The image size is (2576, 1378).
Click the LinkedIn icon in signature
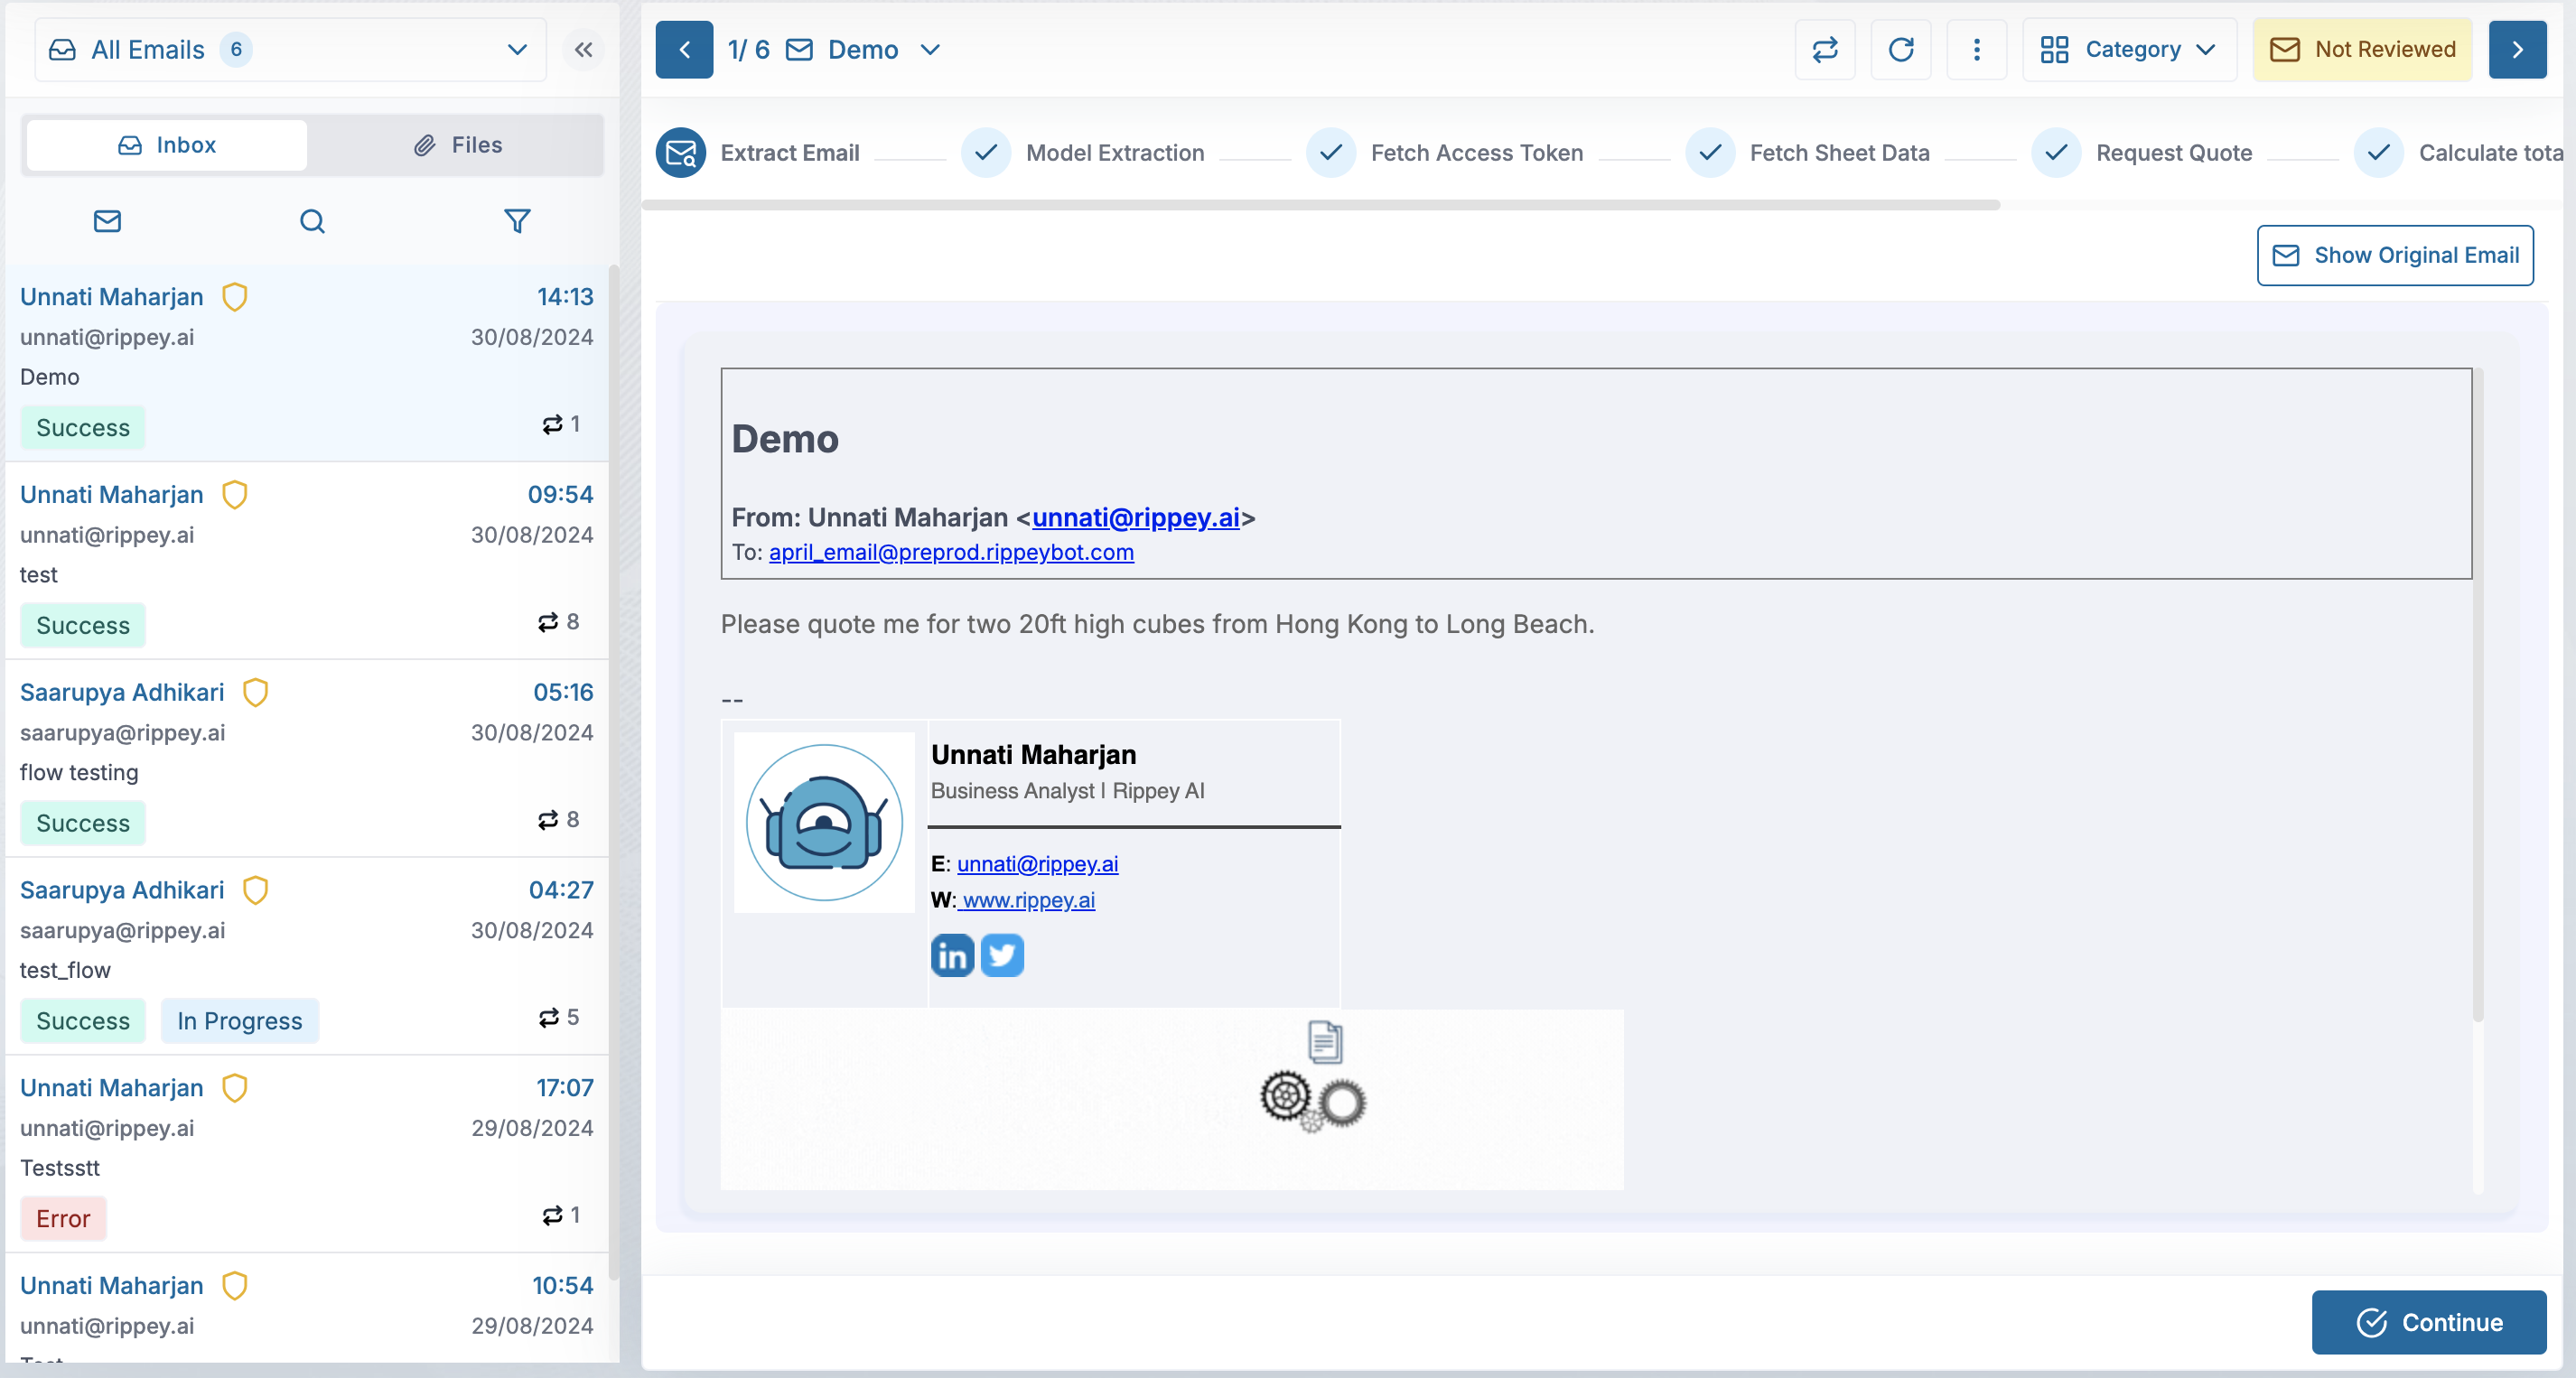(x=952, y=956)
